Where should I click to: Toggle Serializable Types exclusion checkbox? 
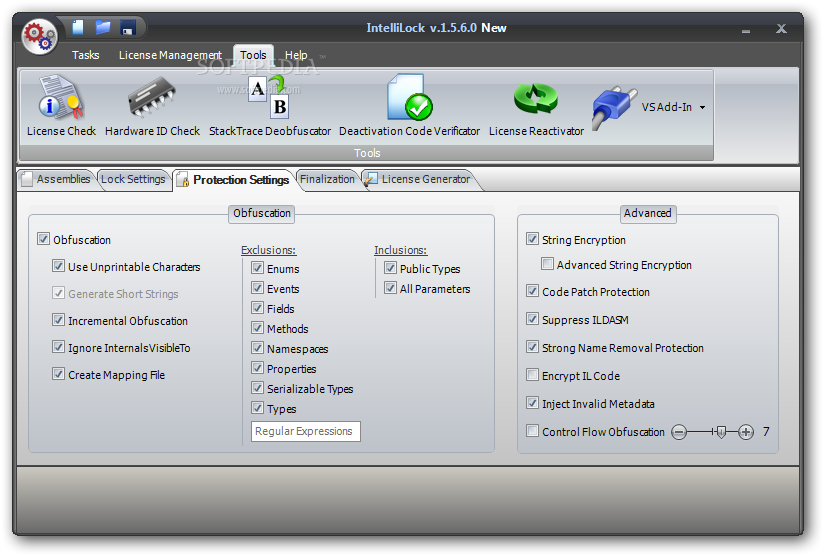coord(258,388)
